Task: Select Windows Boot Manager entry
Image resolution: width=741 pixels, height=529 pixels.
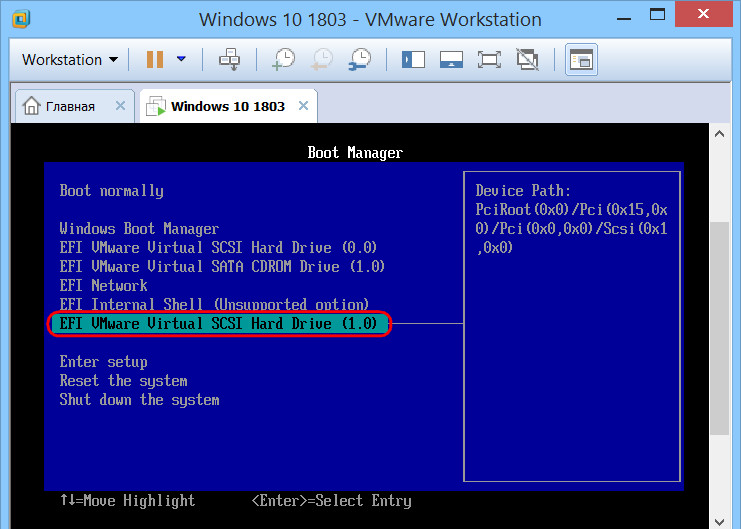Action: click(139, 229)
